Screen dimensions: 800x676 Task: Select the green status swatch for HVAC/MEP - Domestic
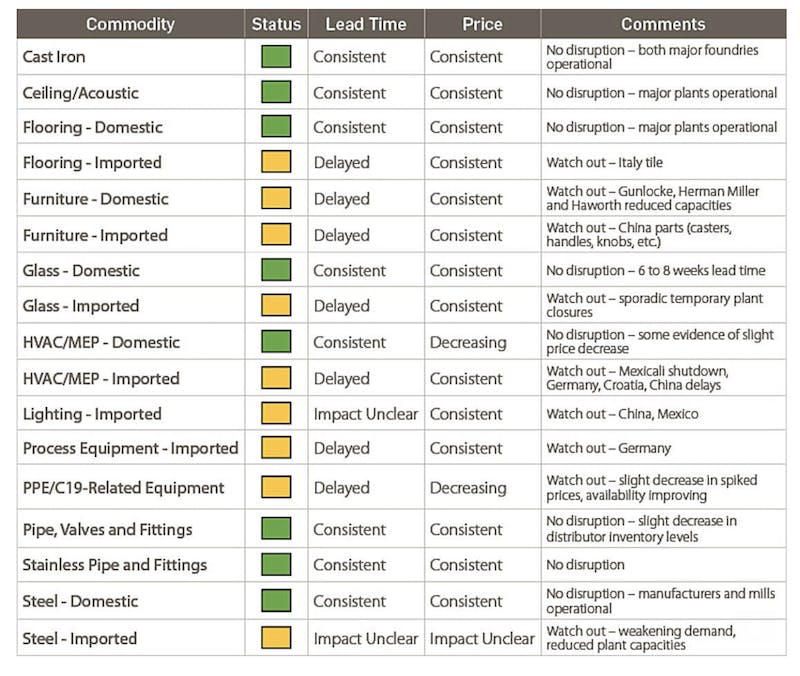click(x=275, y=342)
